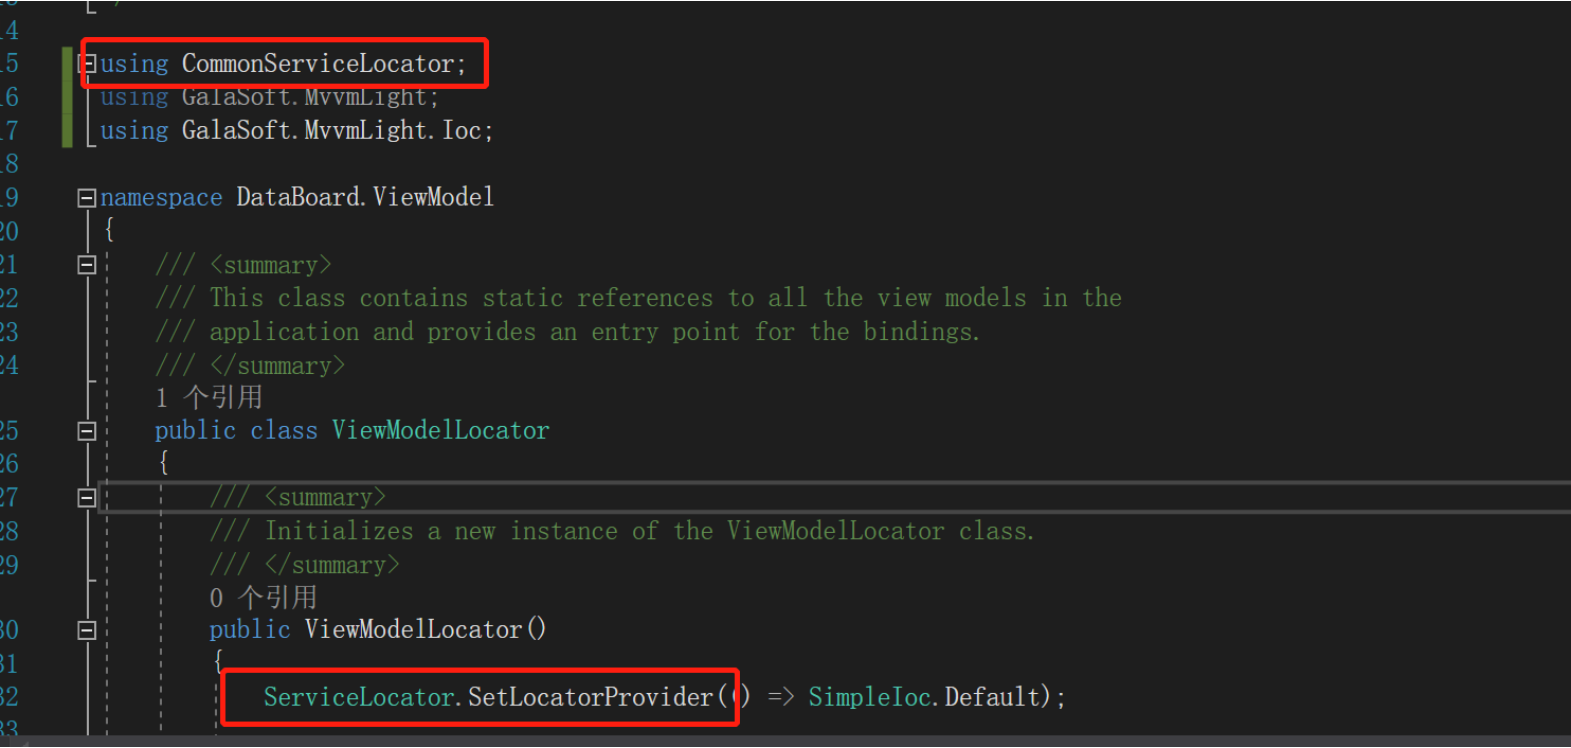Viewport: 1571px width, 748px height.
Task: Click the ViewModelLocator class name in its declaration
Action: [x=440, y=431]
